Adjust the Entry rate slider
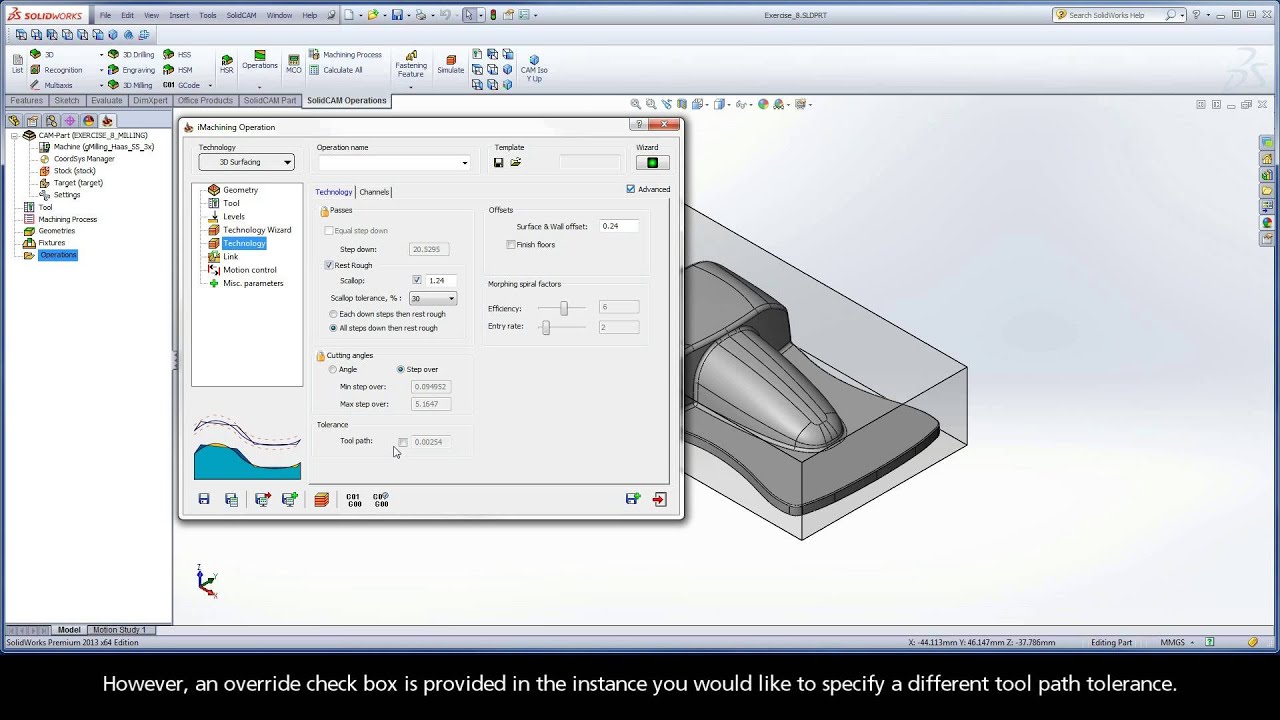 (546, 327)
